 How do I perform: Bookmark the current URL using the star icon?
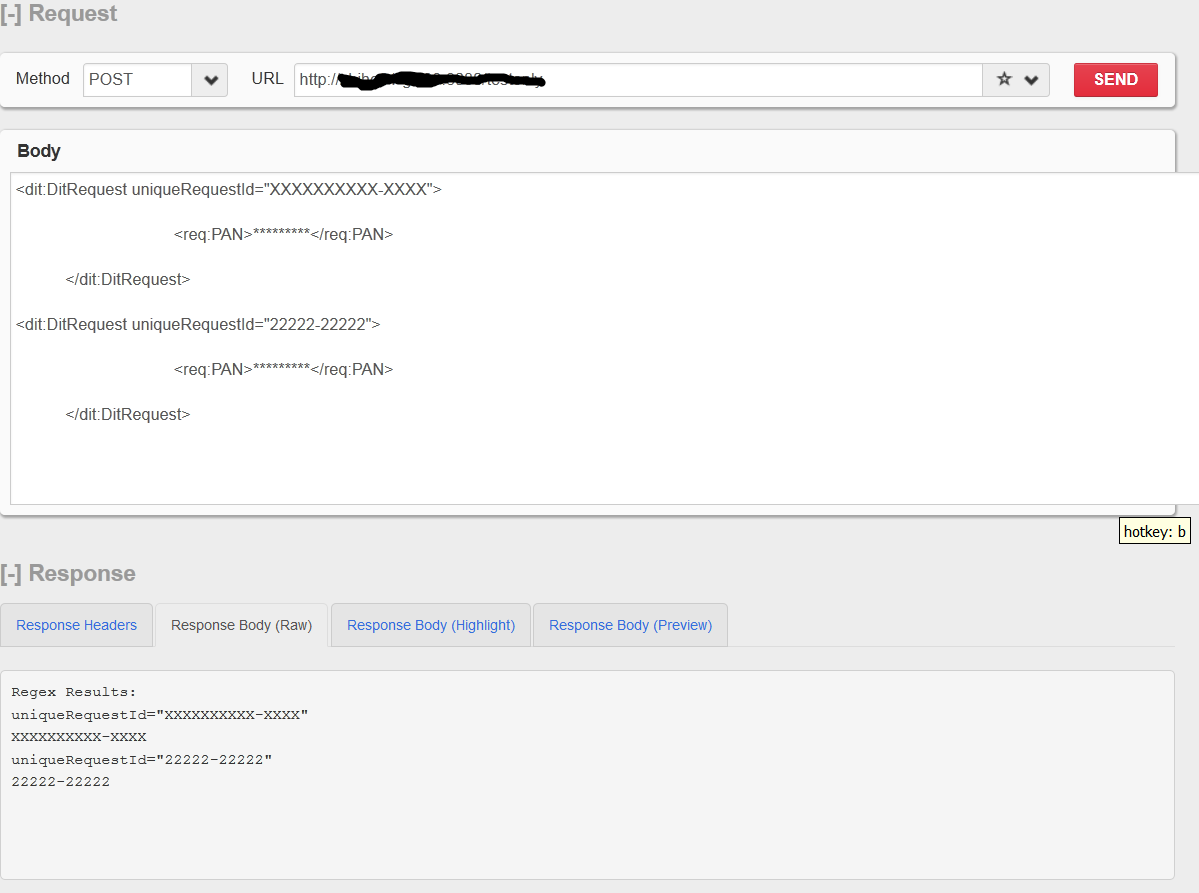point(1003,79)
